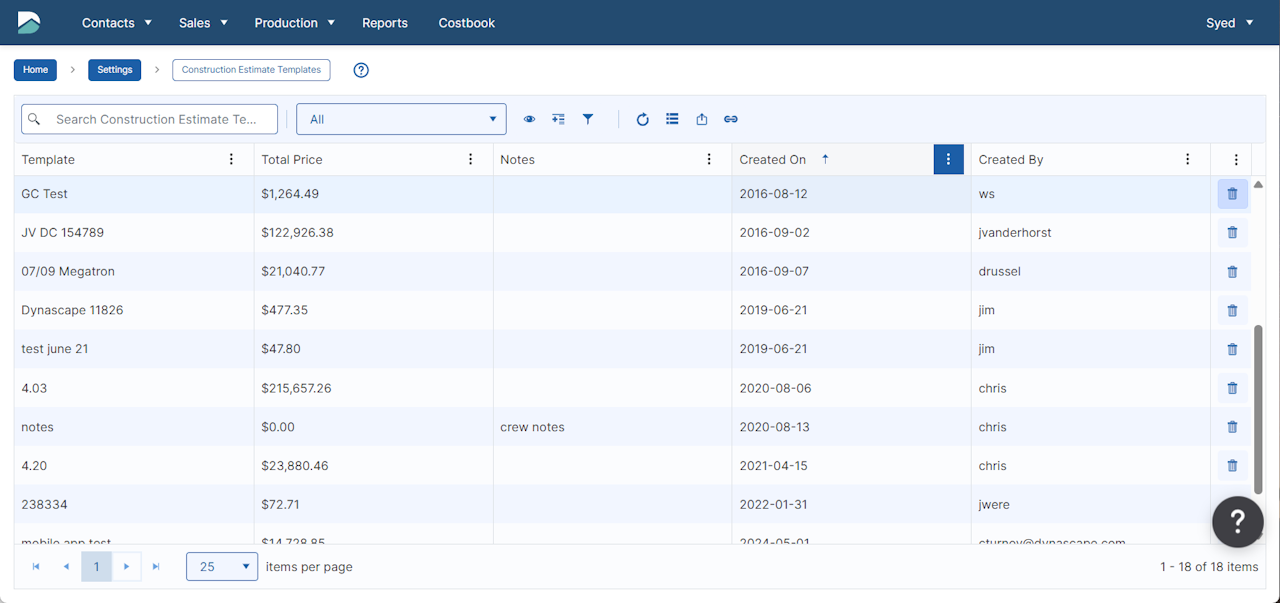Click the refresh icon in the toolbar

point(643,119)
